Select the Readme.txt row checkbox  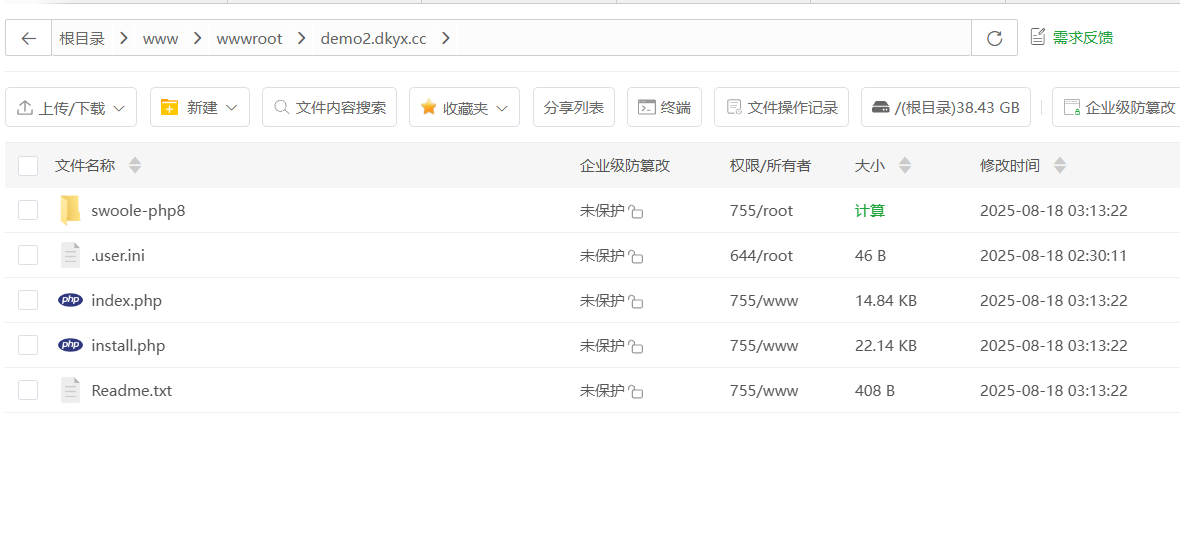pyautogui.click(x=28, y=390)
